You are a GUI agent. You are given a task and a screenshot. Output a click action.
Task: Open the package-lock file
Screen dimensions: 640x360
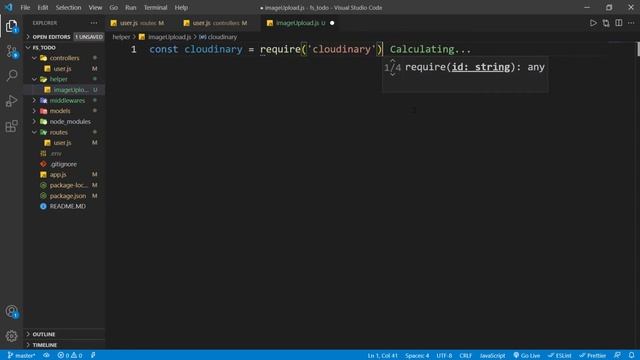click(64, 185)
